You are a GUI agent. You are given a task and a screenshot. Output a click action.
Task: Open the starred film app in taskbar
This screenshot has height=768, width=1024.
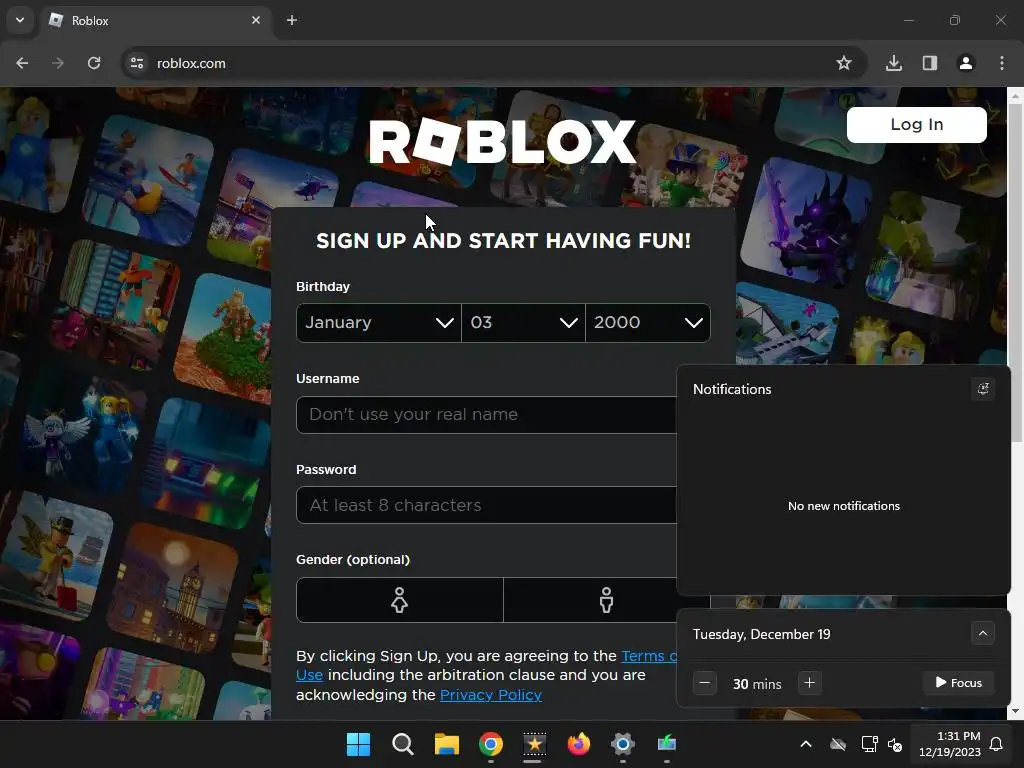[x=534, y=744]
